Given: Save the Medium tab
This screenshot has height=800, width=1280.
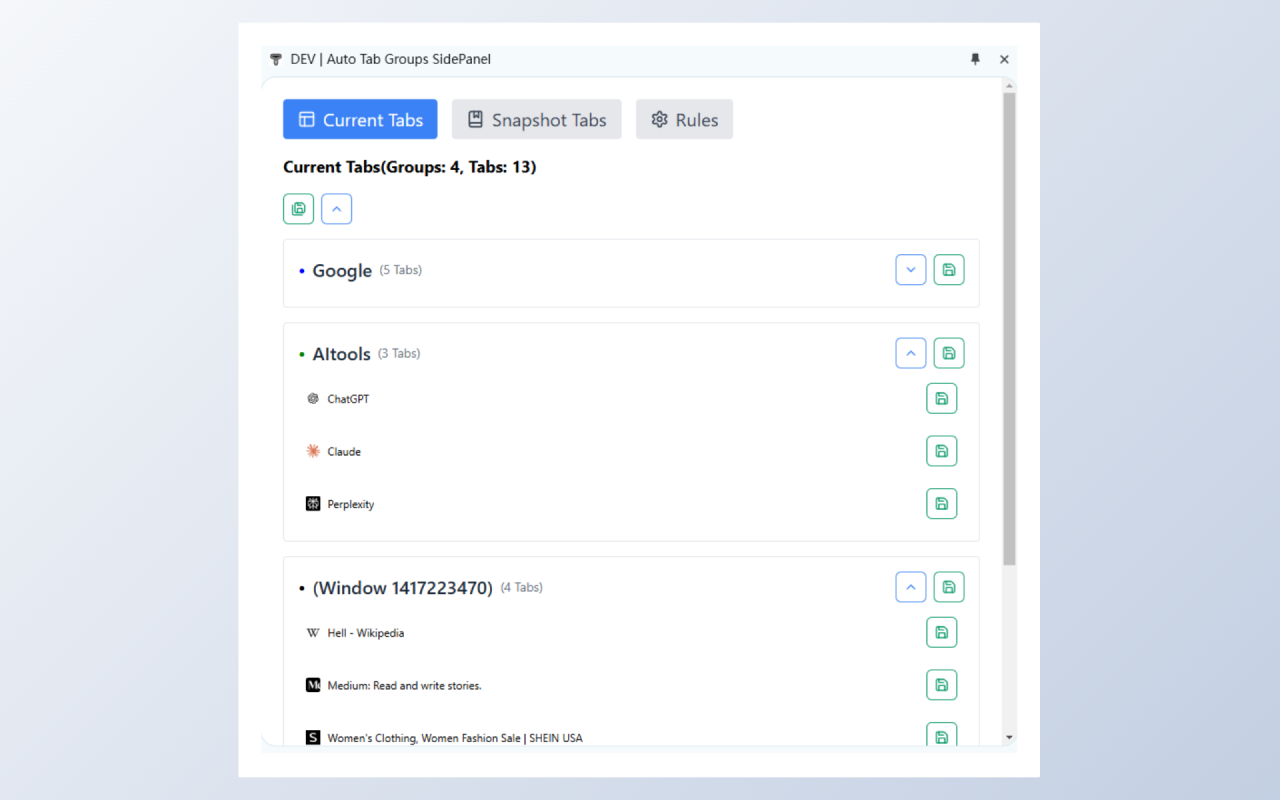Looking at the screenshot, I should pyautogui.click(x=941, y=685).
